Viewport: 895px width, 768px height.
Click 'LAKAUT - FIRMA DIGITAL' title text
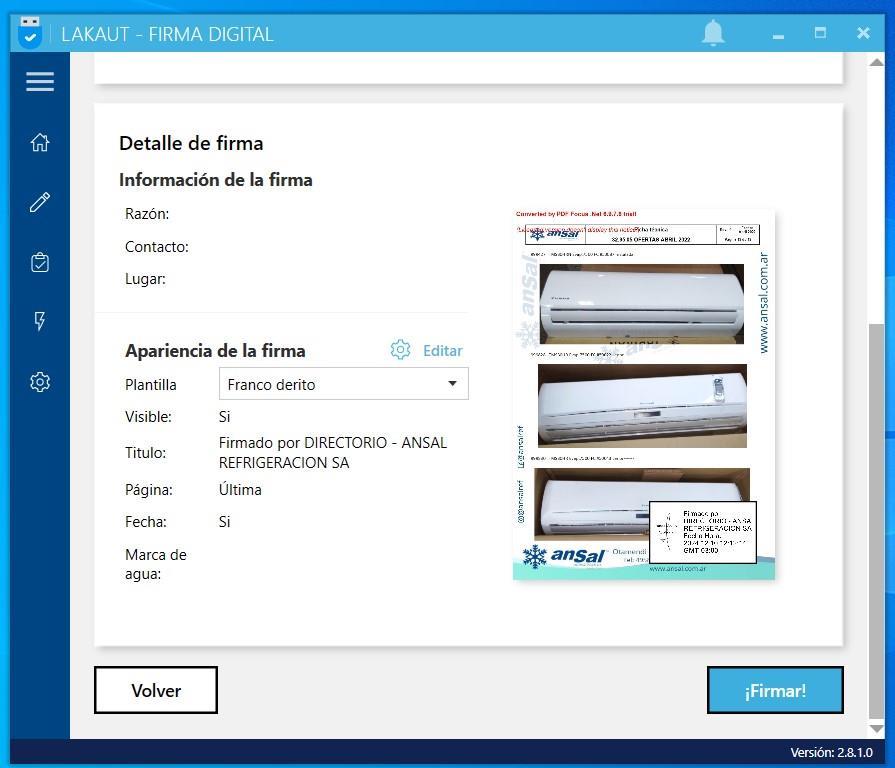pos(167,34)
